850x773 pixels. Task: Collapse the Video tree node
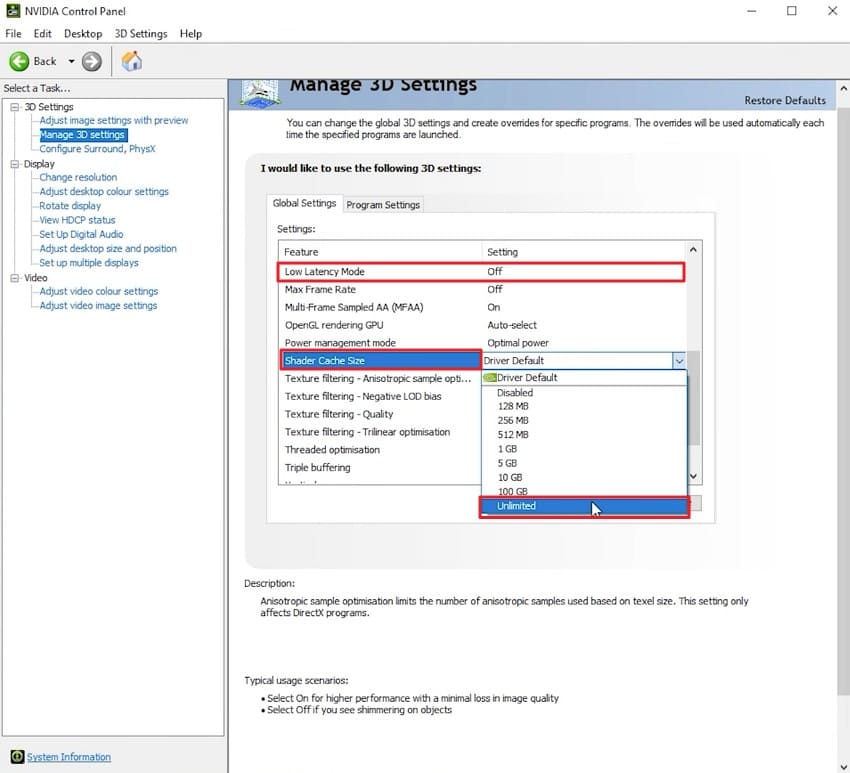[15, 278]
